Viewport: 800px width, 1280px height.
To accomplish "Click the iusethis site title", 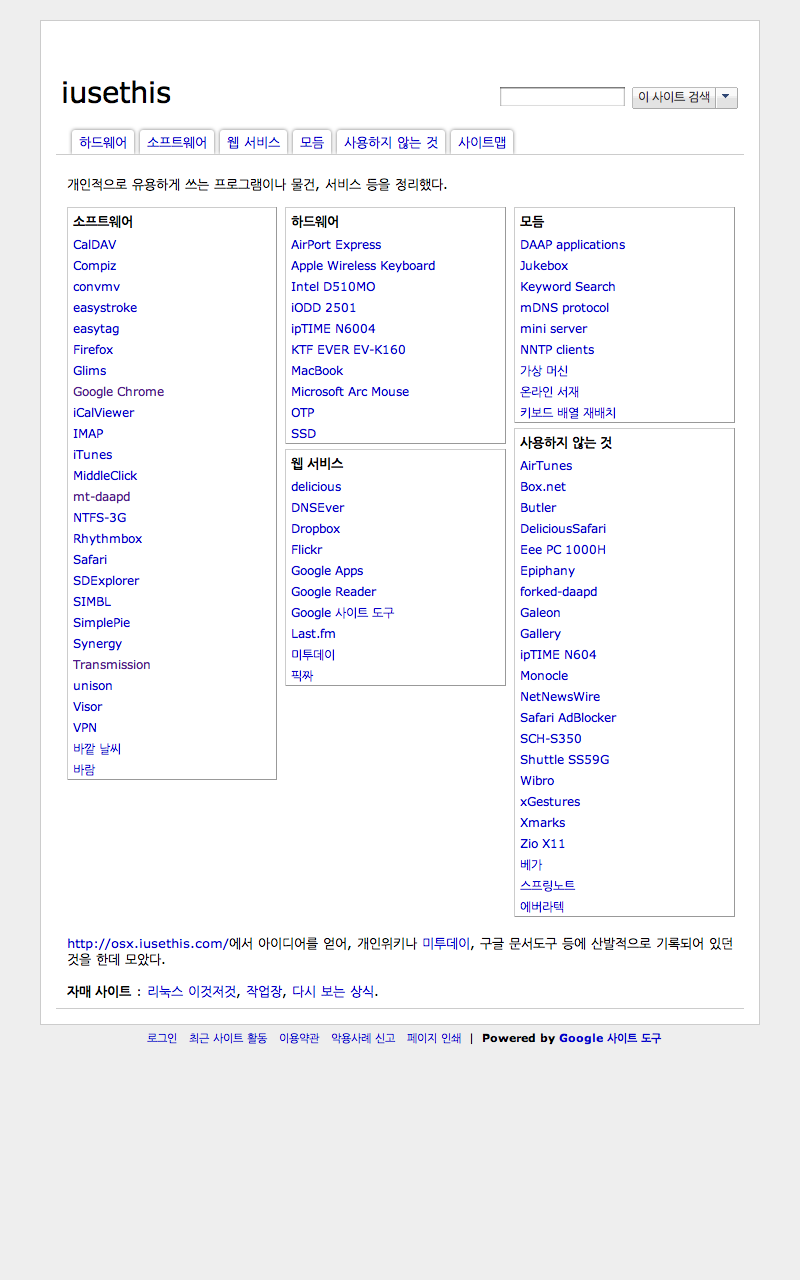I will [x=116, y=93].
